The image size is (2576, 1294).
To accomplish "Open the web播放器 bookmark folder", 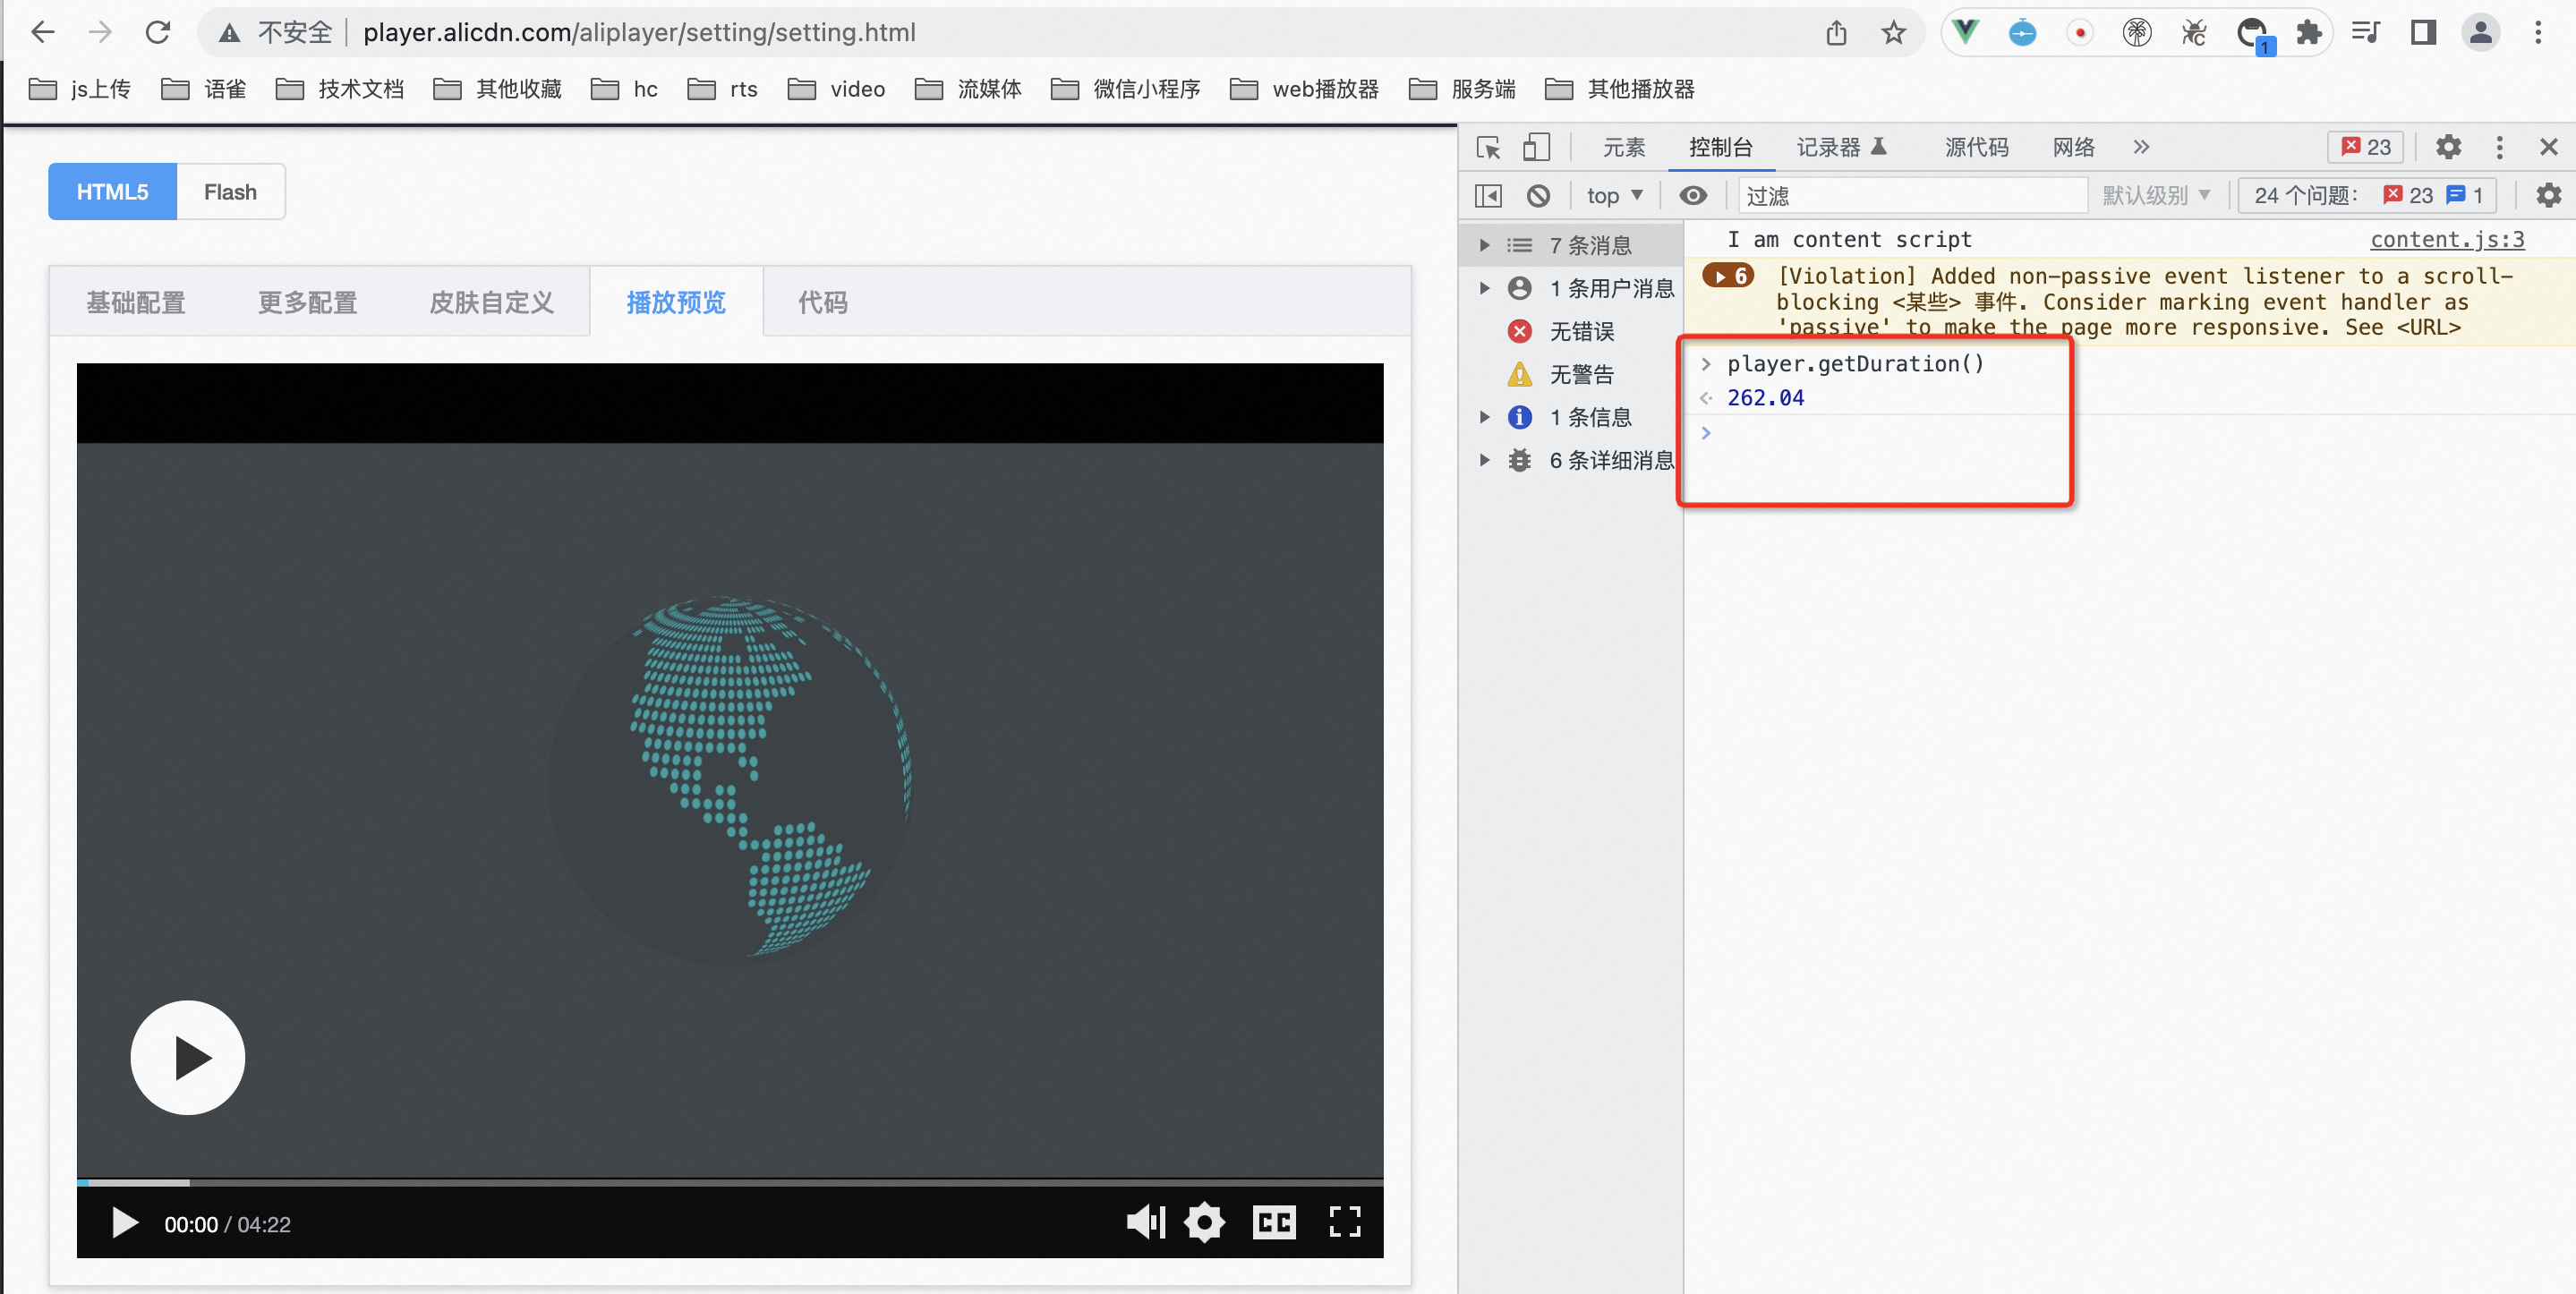I will tap(1304, 89).
